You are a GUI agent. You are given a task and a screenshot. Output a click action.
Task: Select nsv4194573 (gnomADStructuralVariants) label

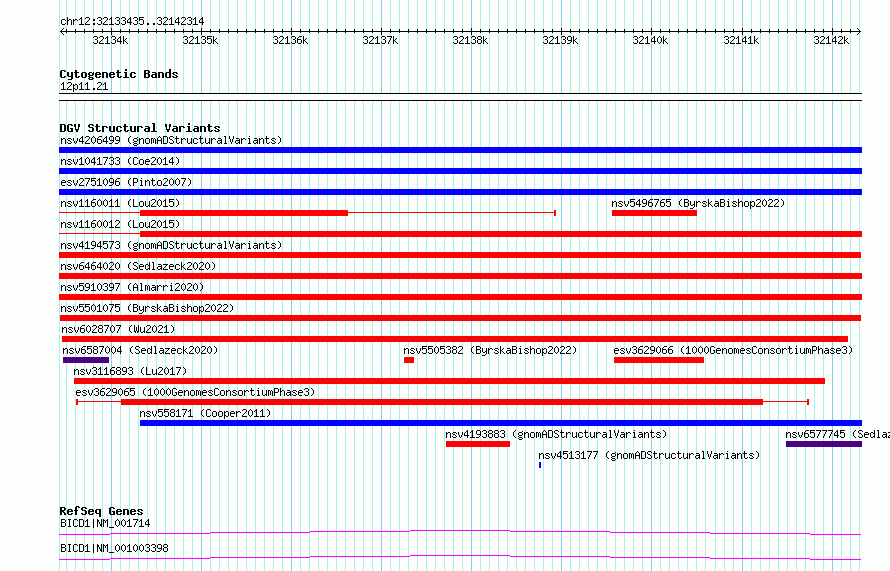click(171, 245)
